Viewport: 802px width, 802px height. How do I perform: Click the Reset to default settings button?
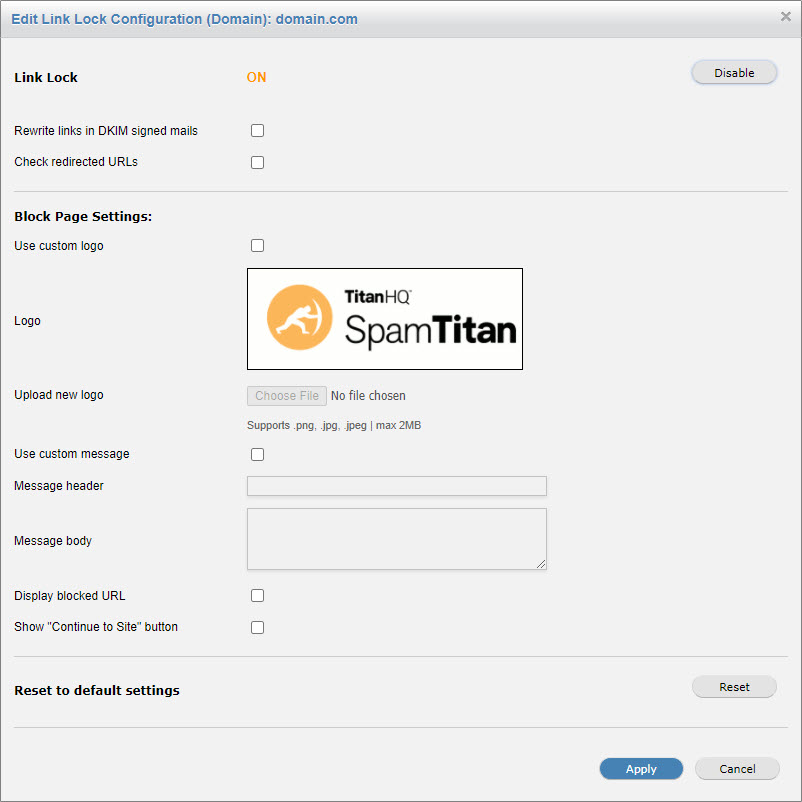click(x=734, y=687)
